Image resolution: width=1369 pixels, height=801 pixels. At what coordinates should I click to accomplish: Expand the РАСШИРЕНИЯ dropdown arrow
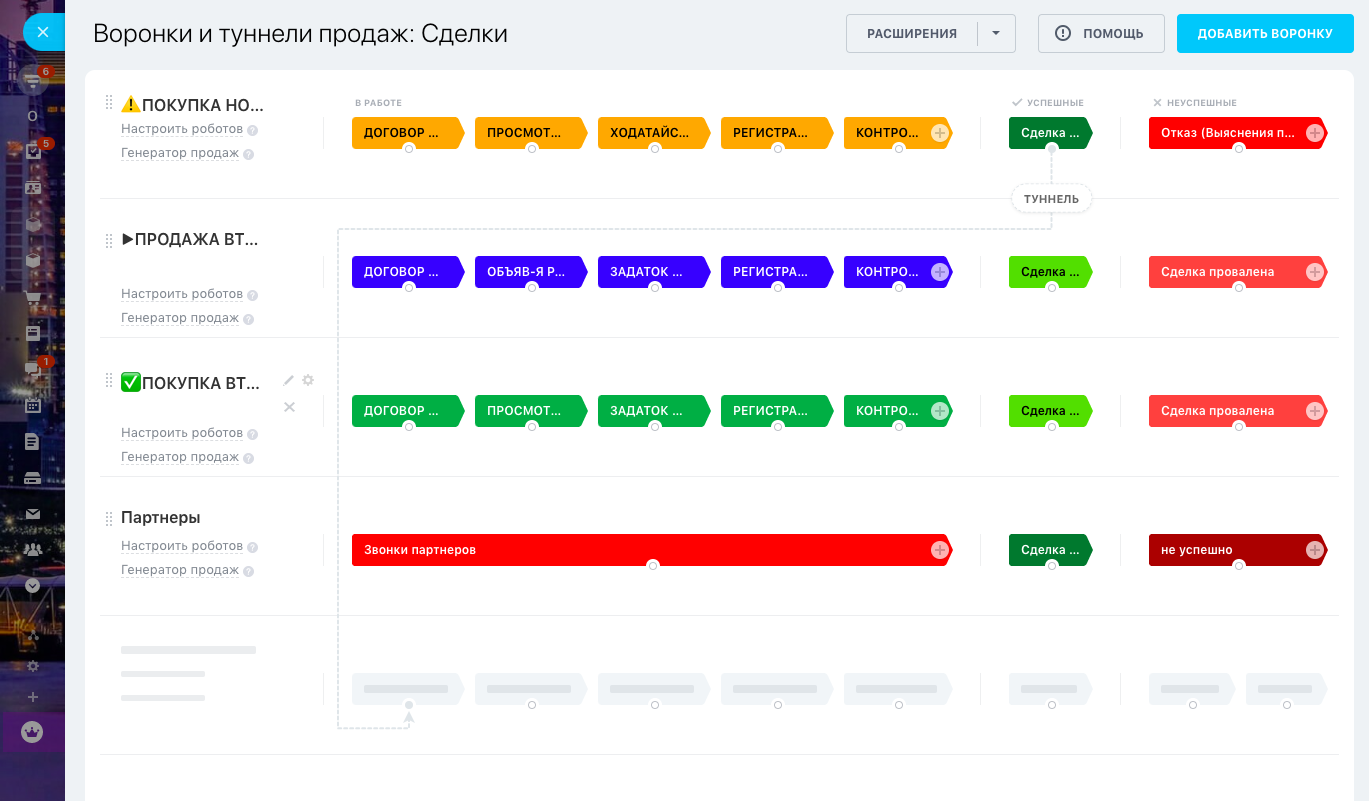pos(995,33)
